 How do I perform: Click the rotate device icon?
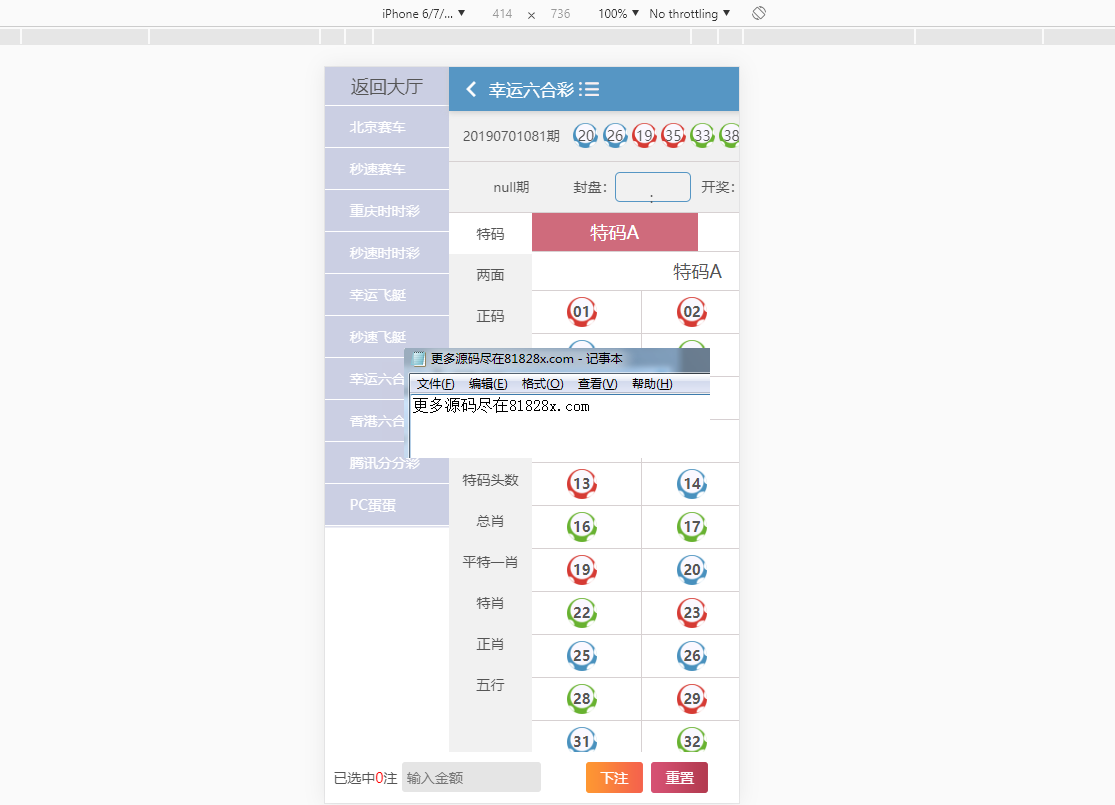point(759,14)
